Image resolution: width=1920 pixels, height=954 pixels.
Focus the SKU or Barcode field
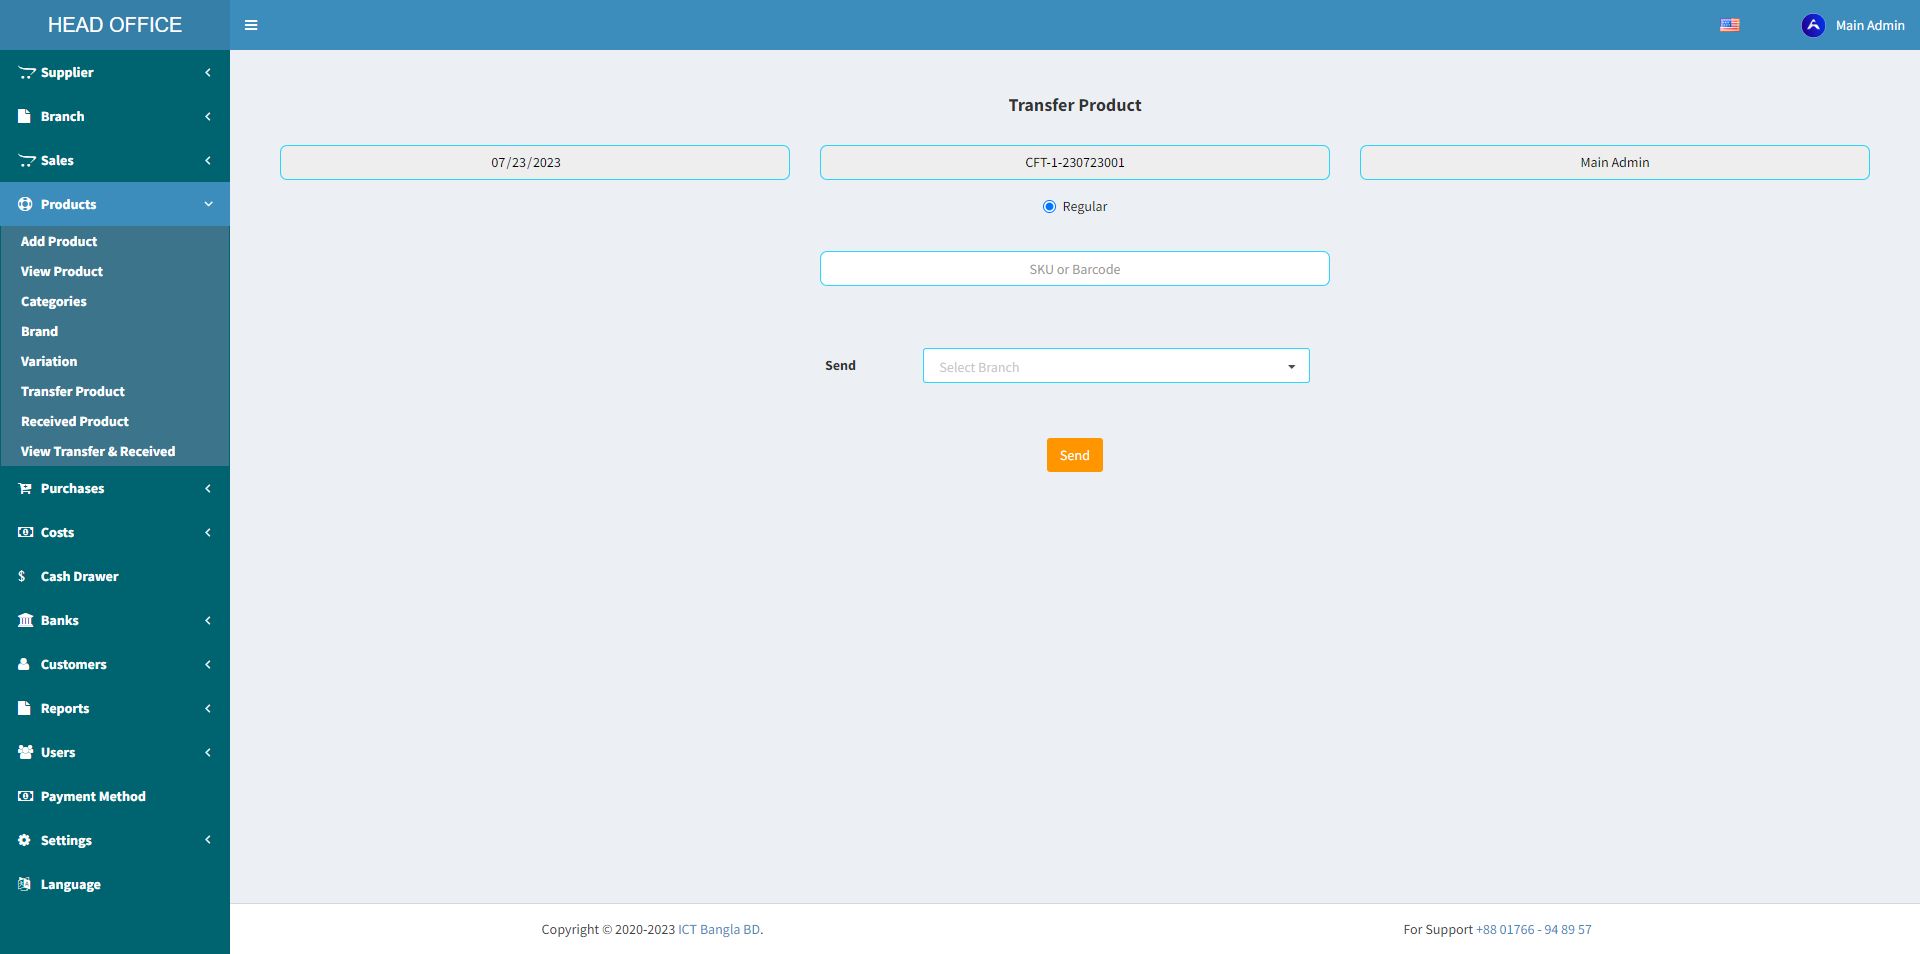(1075, 269)
